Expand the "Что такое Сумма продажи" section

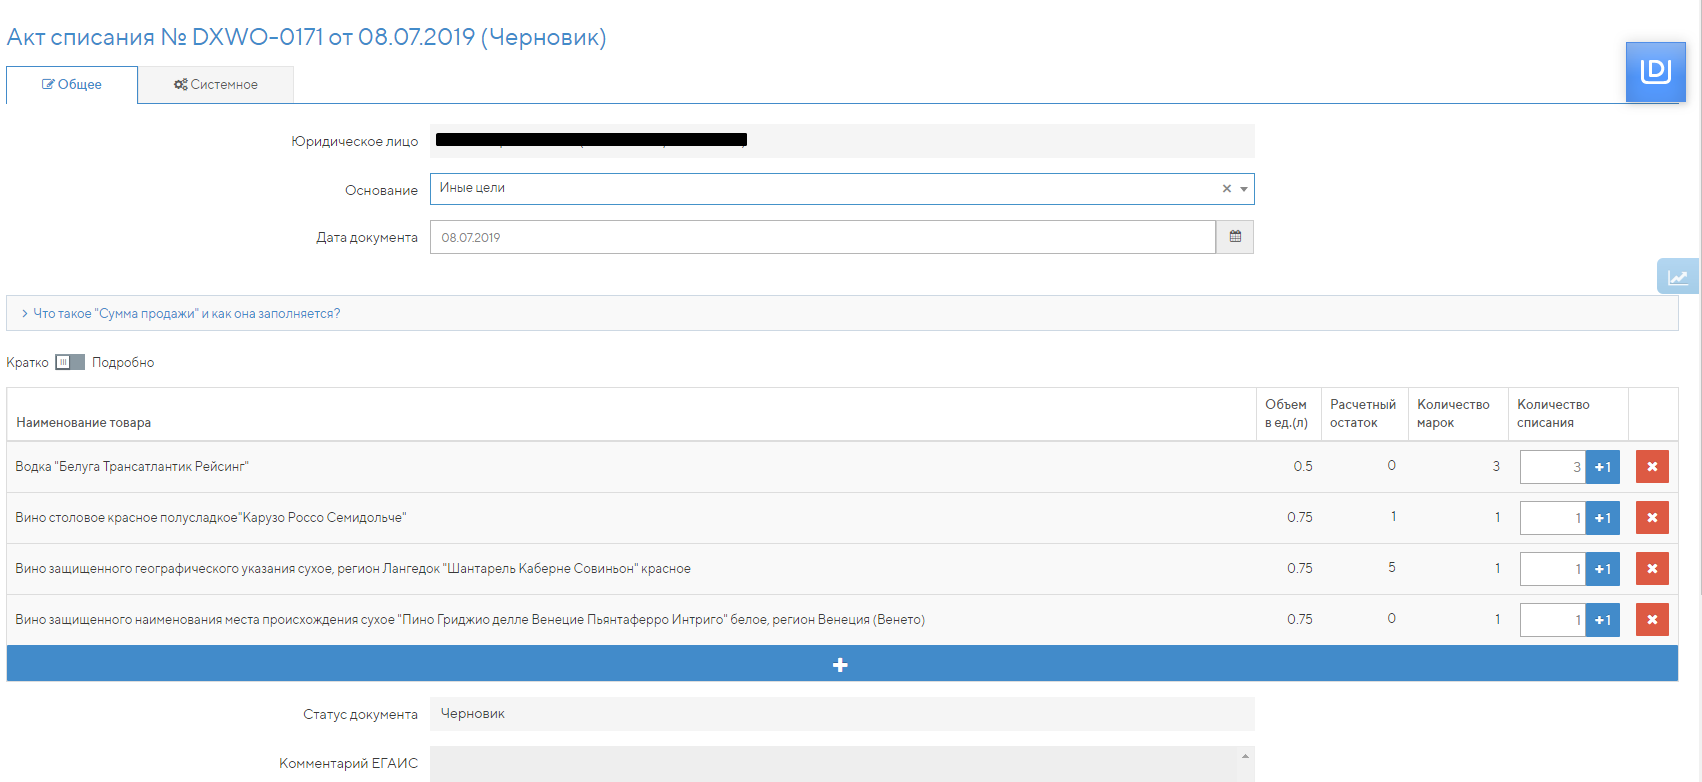coord(186,314)
